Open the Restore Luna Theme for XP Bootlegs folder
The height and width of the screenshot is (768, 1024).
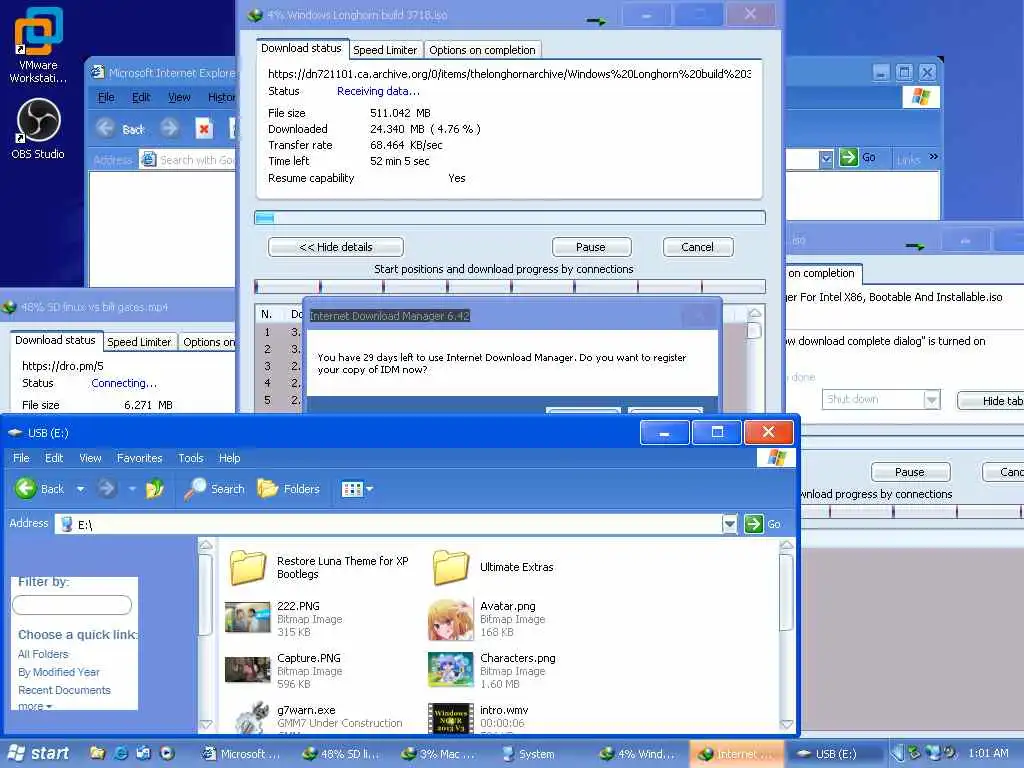[x=319, y=568]
